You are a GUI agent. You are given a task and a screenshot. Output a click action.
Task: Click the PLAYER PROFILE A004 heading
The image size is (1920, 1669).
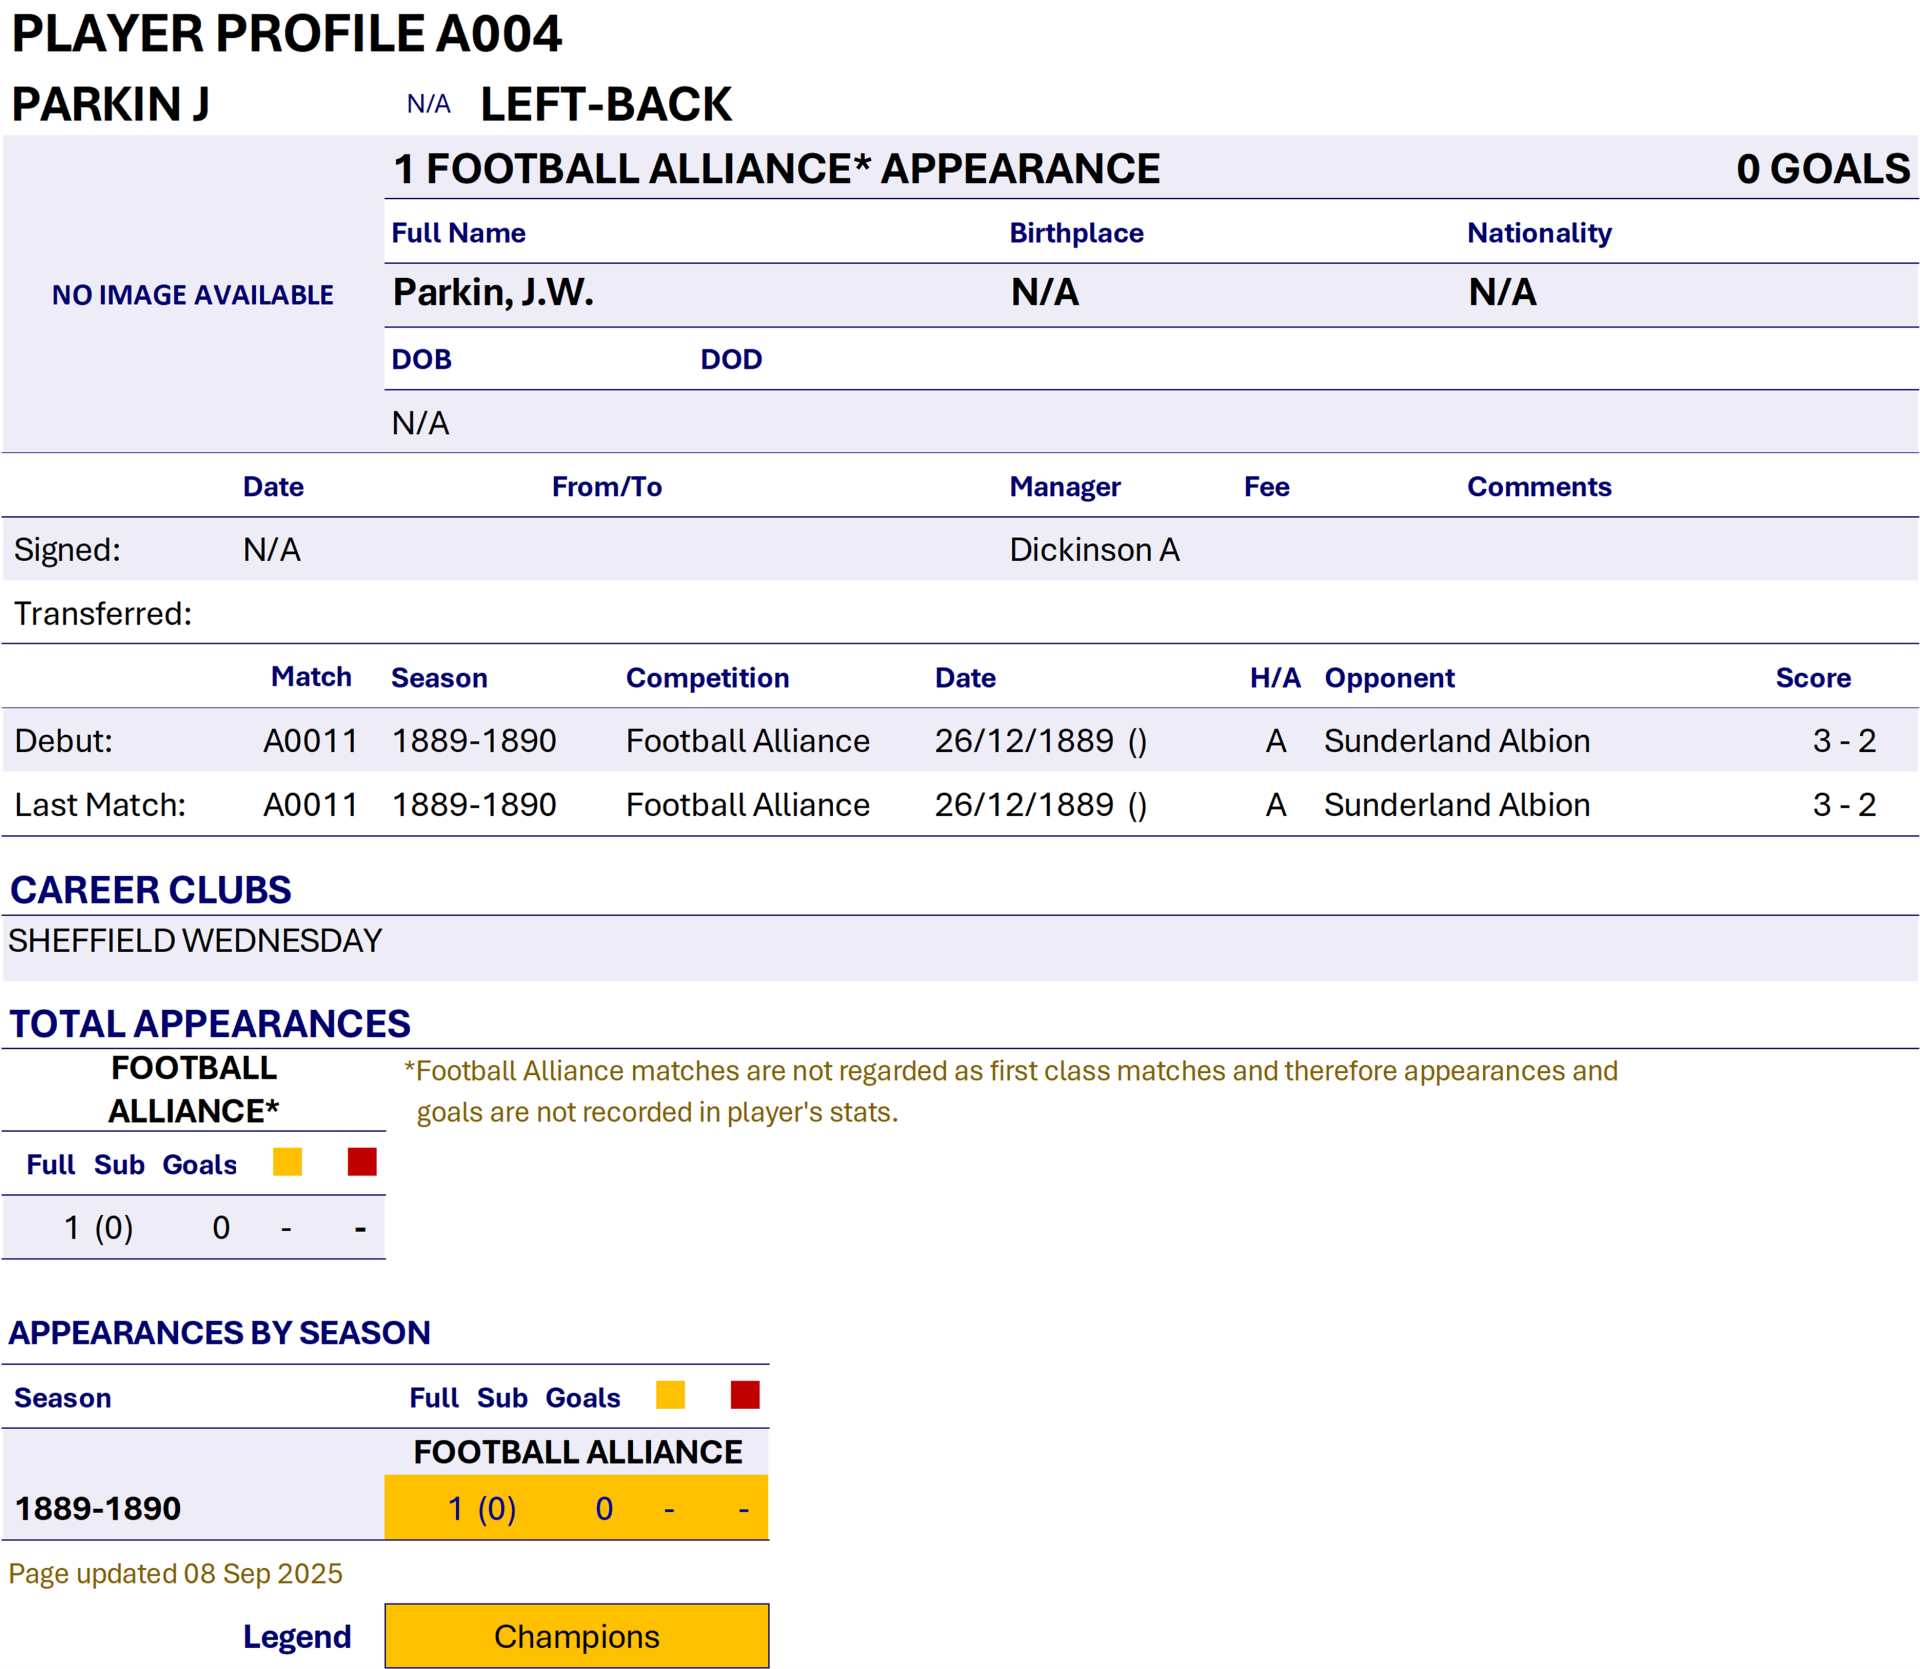pyautogui.click(x=287, y=34)
